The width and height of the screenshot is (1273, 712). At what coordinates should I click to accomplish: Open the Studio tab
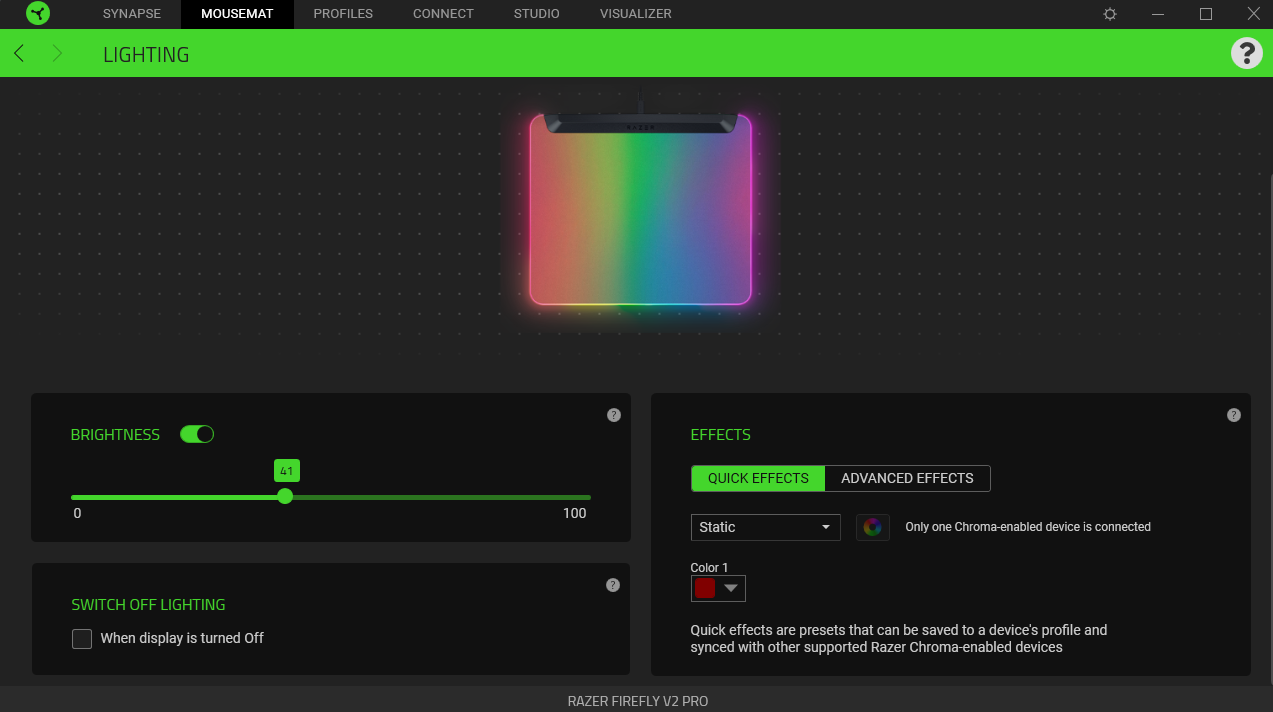(x=537, y=14)
